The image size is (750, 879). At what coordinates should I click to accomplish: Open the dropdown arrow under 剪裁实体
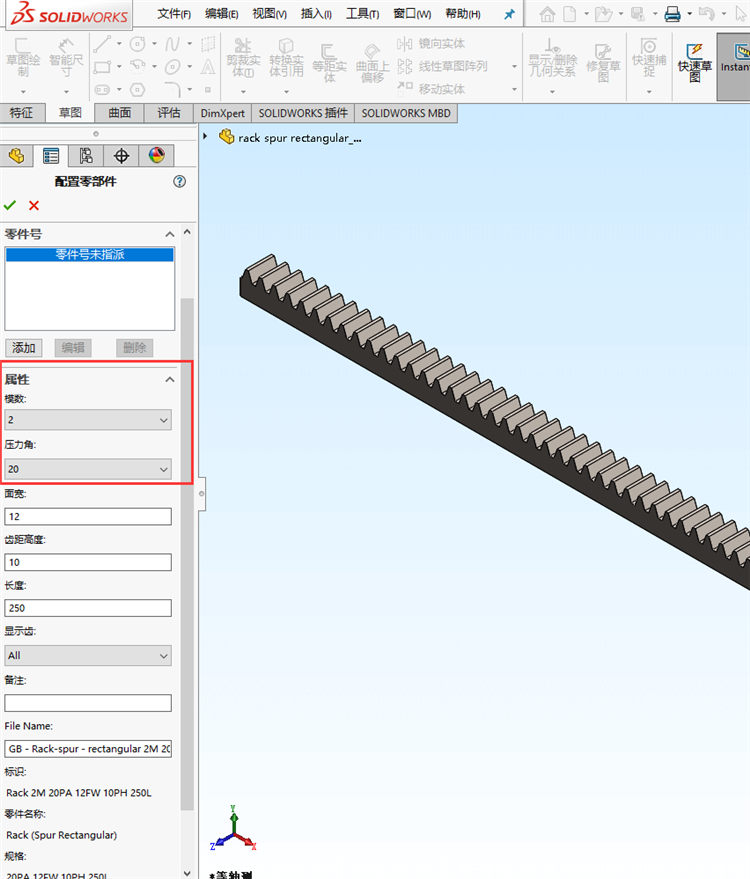(x=243, y=91)
